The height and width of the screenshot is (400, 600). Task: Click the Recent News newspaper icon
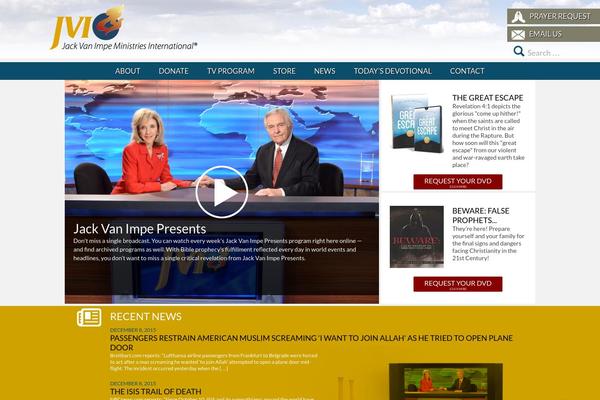(x=89, y=317)
